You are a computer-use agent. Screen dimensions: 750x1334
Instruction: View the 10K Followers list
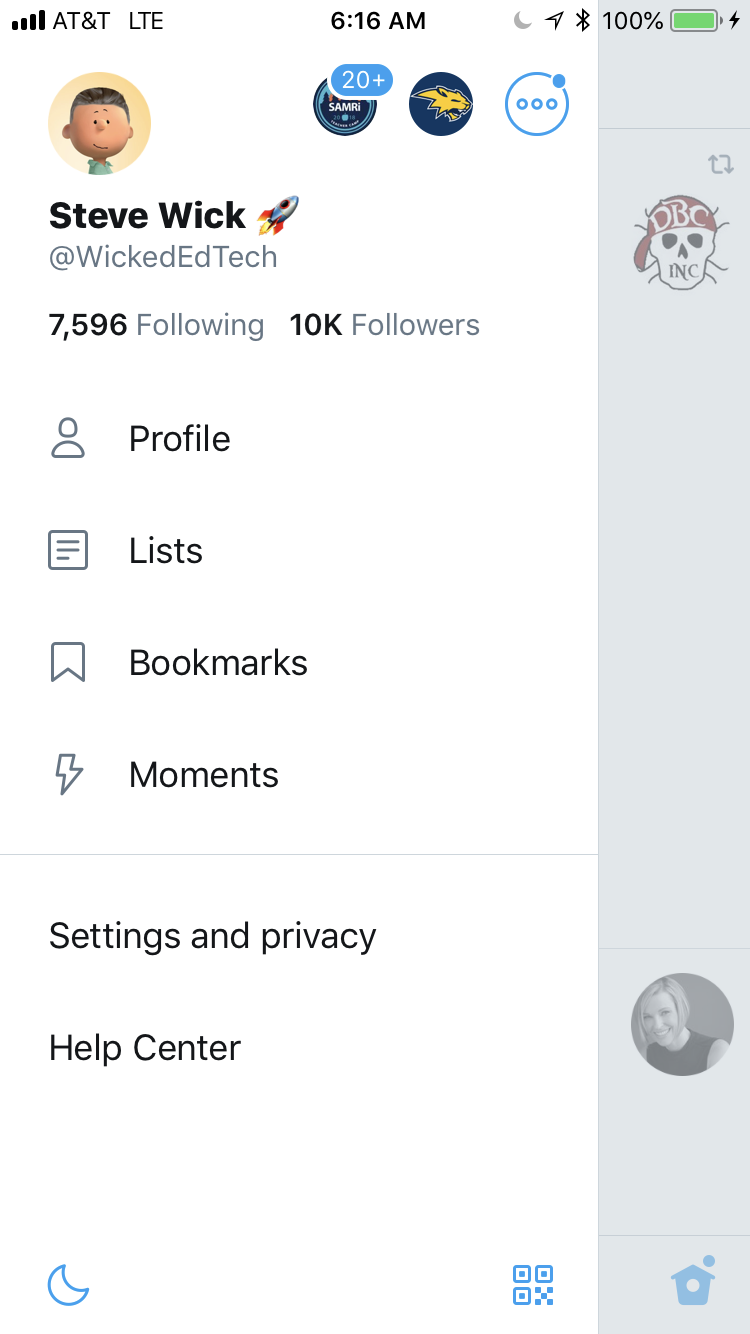pos(384,325)
